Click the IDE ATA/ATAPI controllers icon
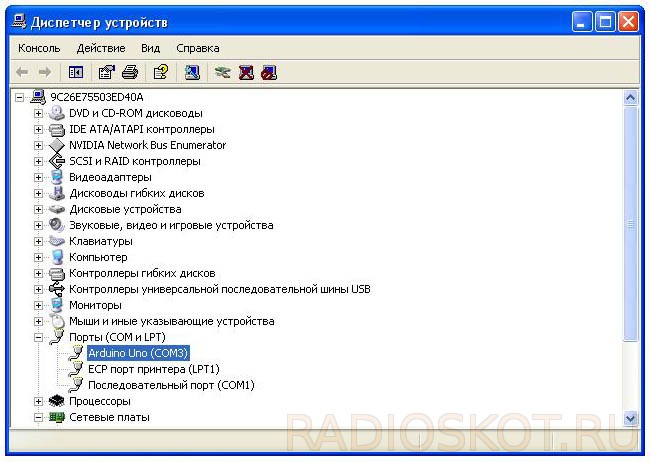Viewport: 650px width, 462px height. (x=57, y=129)
